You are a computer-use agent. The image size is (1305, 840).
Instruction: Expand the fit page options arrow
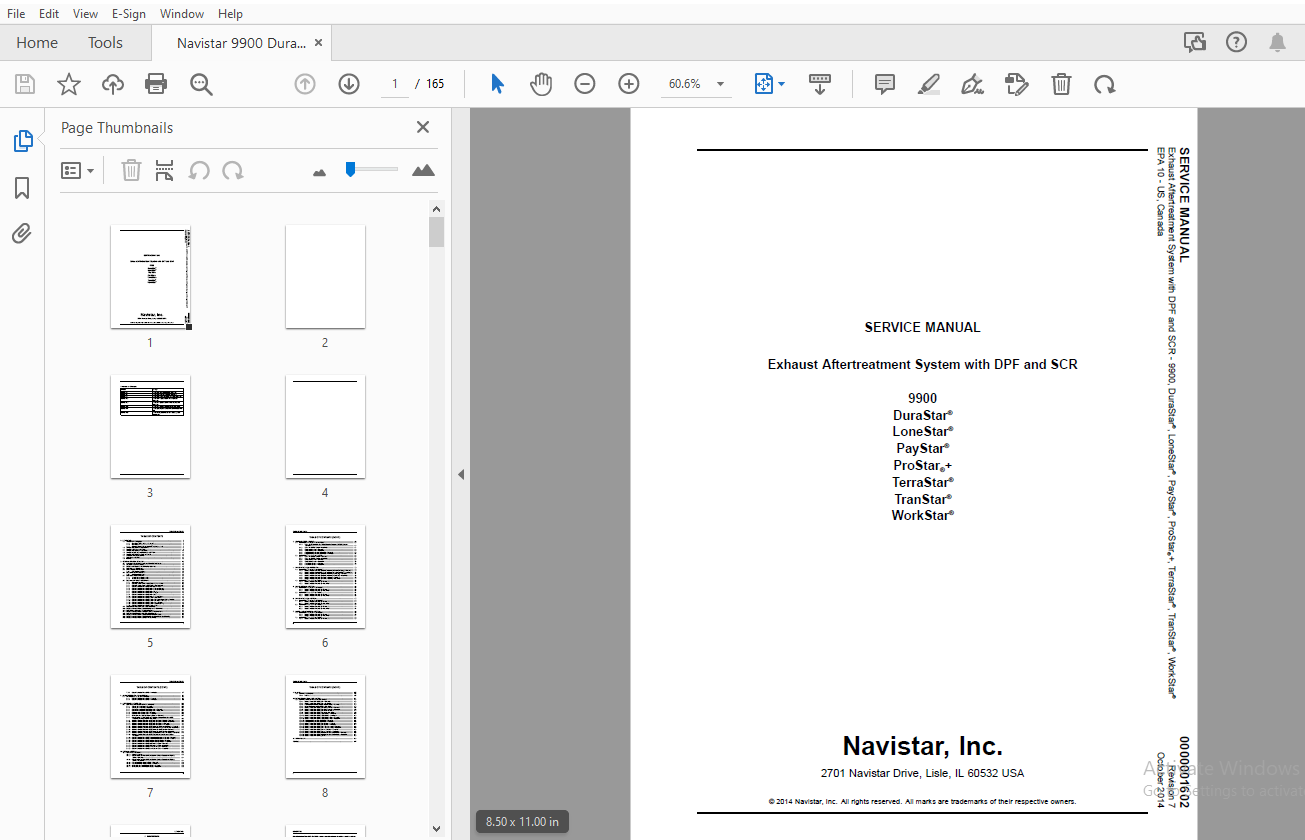click(781, 84)
